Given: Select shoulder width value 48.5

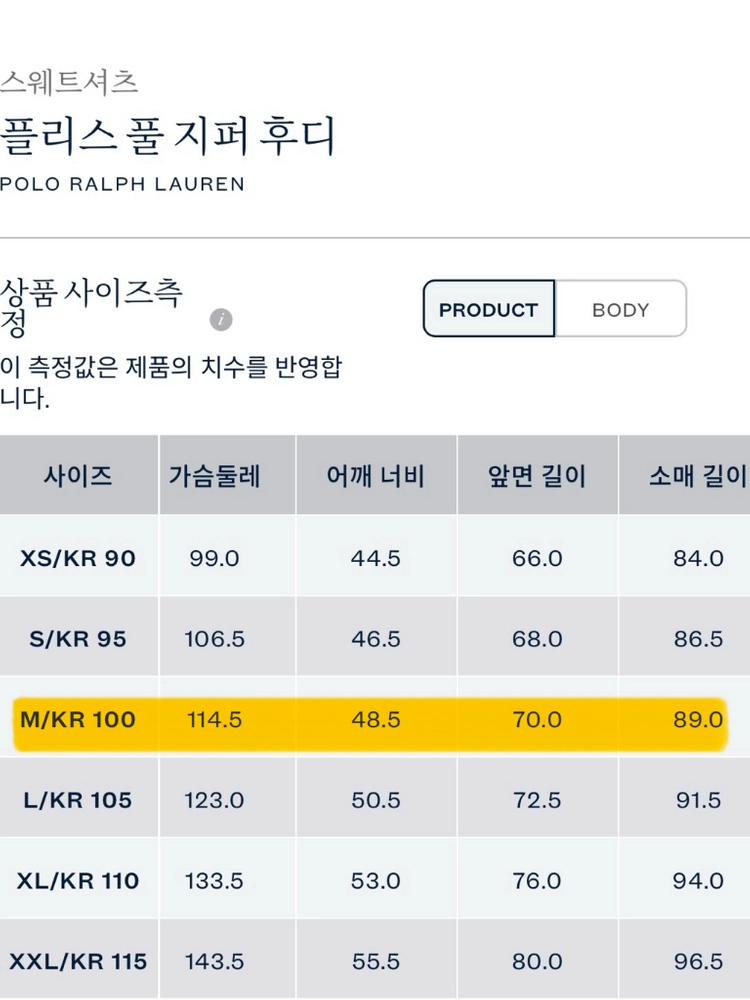Looking at the screenshot, I should tap(376, 719).
